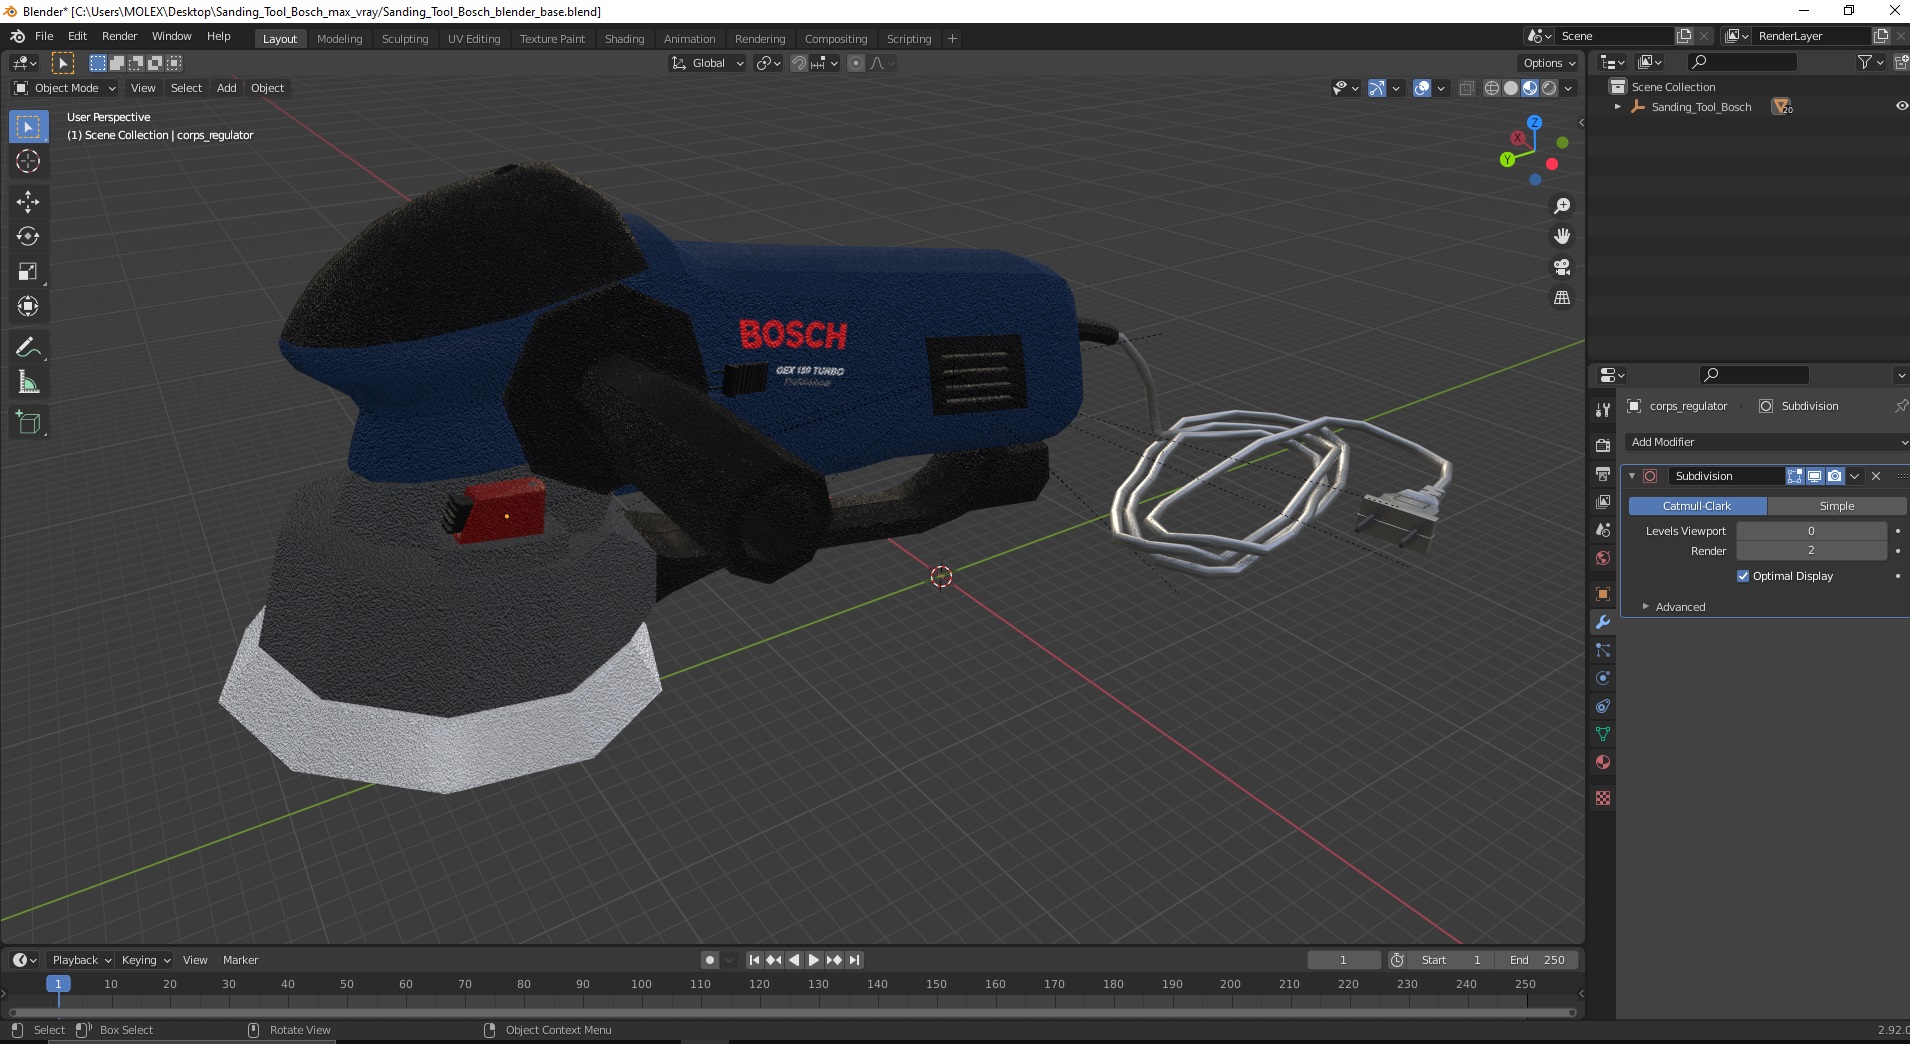Screen dimensions: 1910x1044
Task: Toggle snapping magnet in the header
Action: (798, 63)
